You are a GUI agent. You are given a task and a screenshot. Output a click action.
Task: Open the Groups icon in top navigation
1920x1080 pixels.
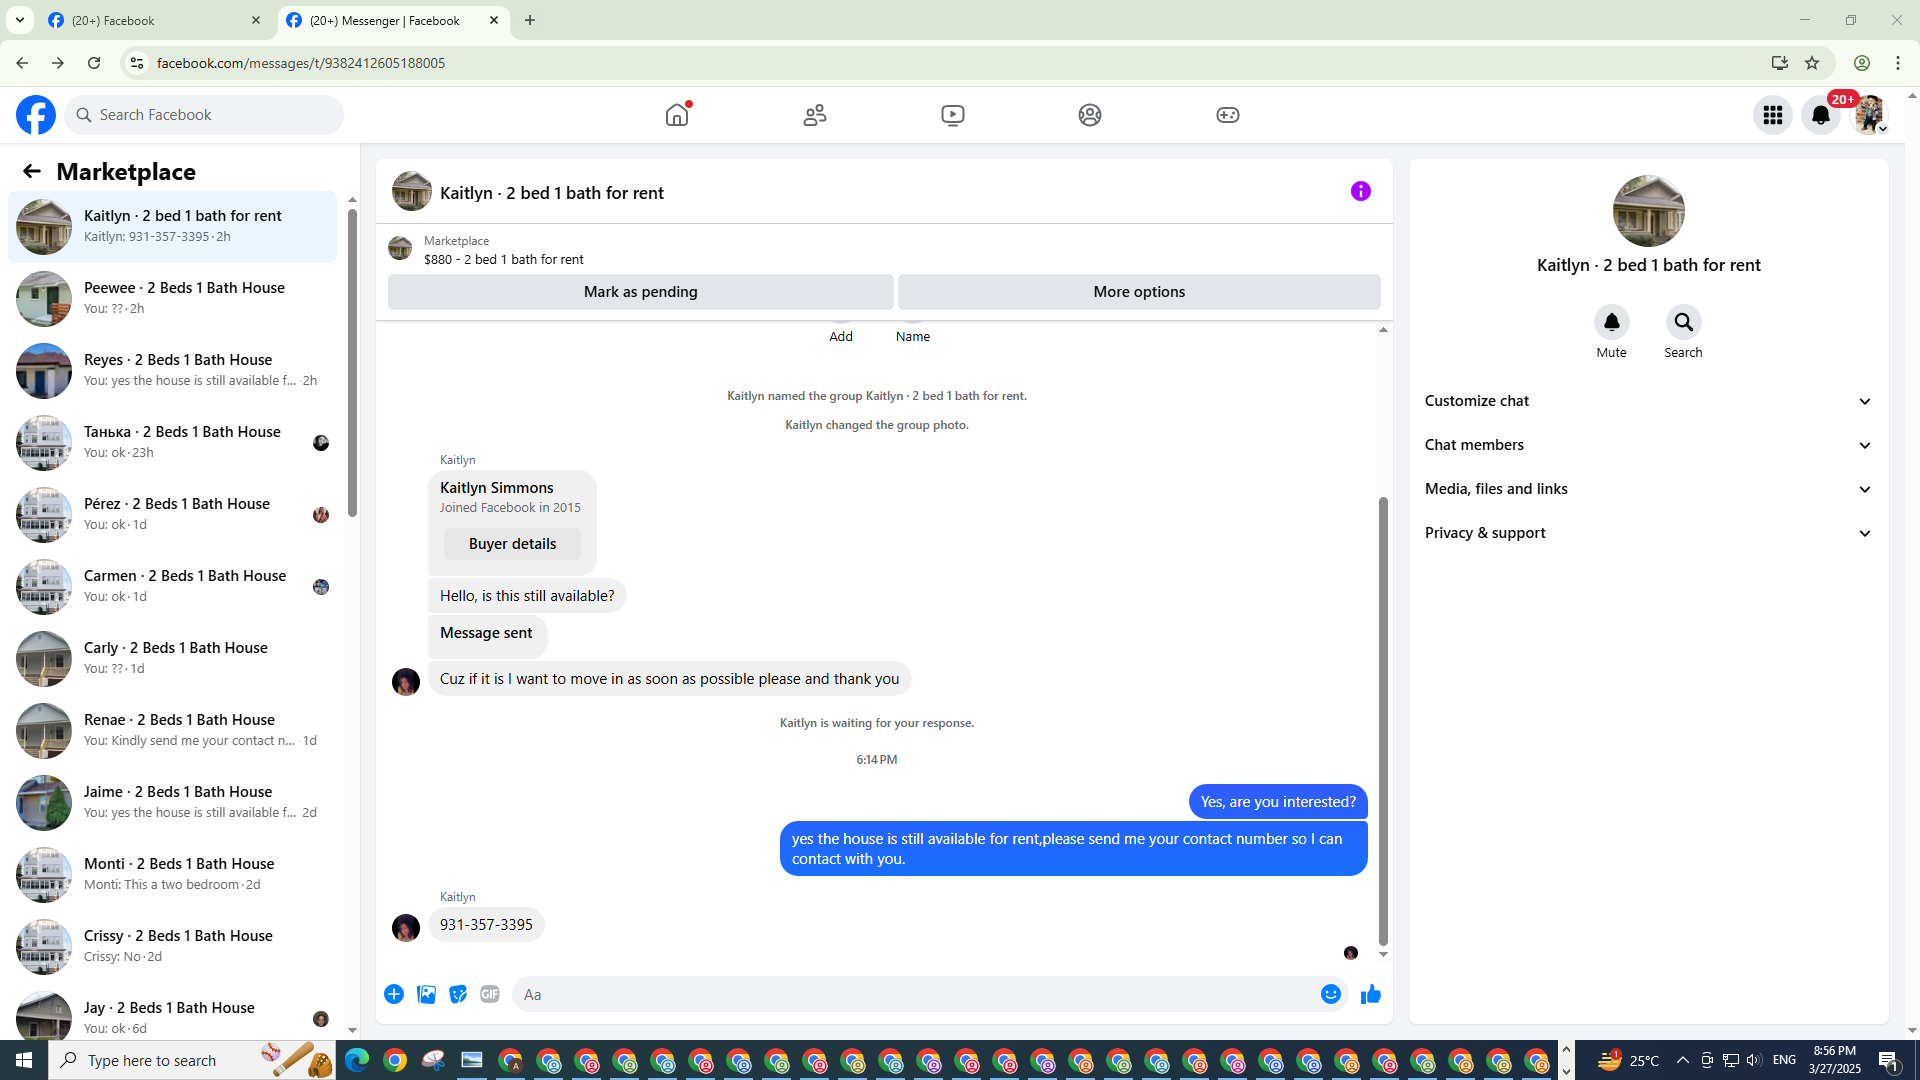click(x=1090, y=115)
